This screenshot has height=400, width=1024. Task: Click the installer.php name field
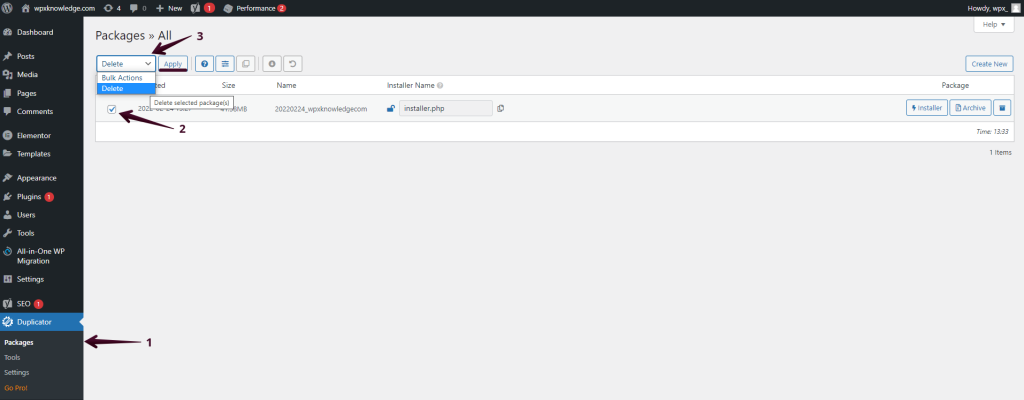click(x=445, y=108)
